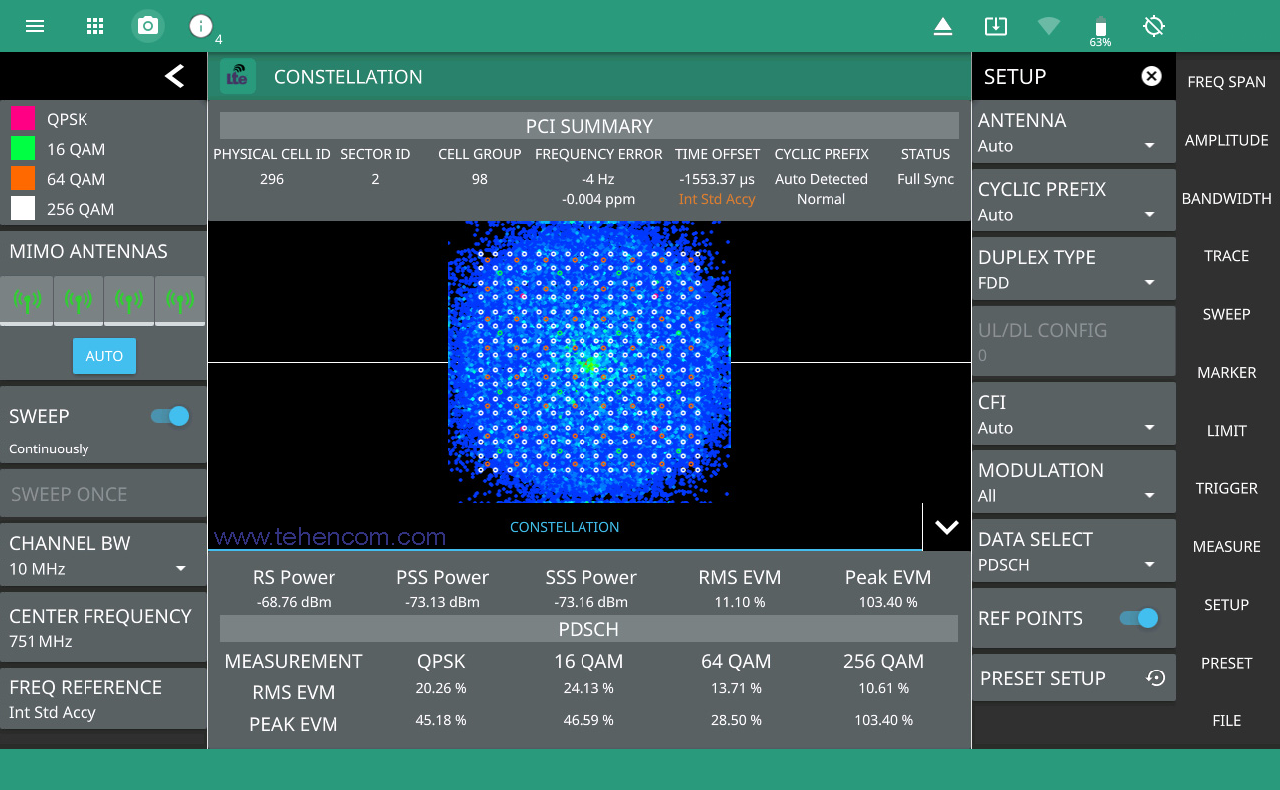Click the RS Power -68.76 dBm value
Image resolution: width=1280 pixels, height=790 pixels.
294,602
